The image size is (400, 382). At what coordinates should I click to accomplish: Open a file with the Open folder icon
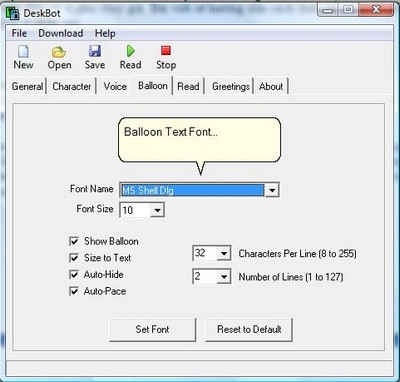[59, 52]
